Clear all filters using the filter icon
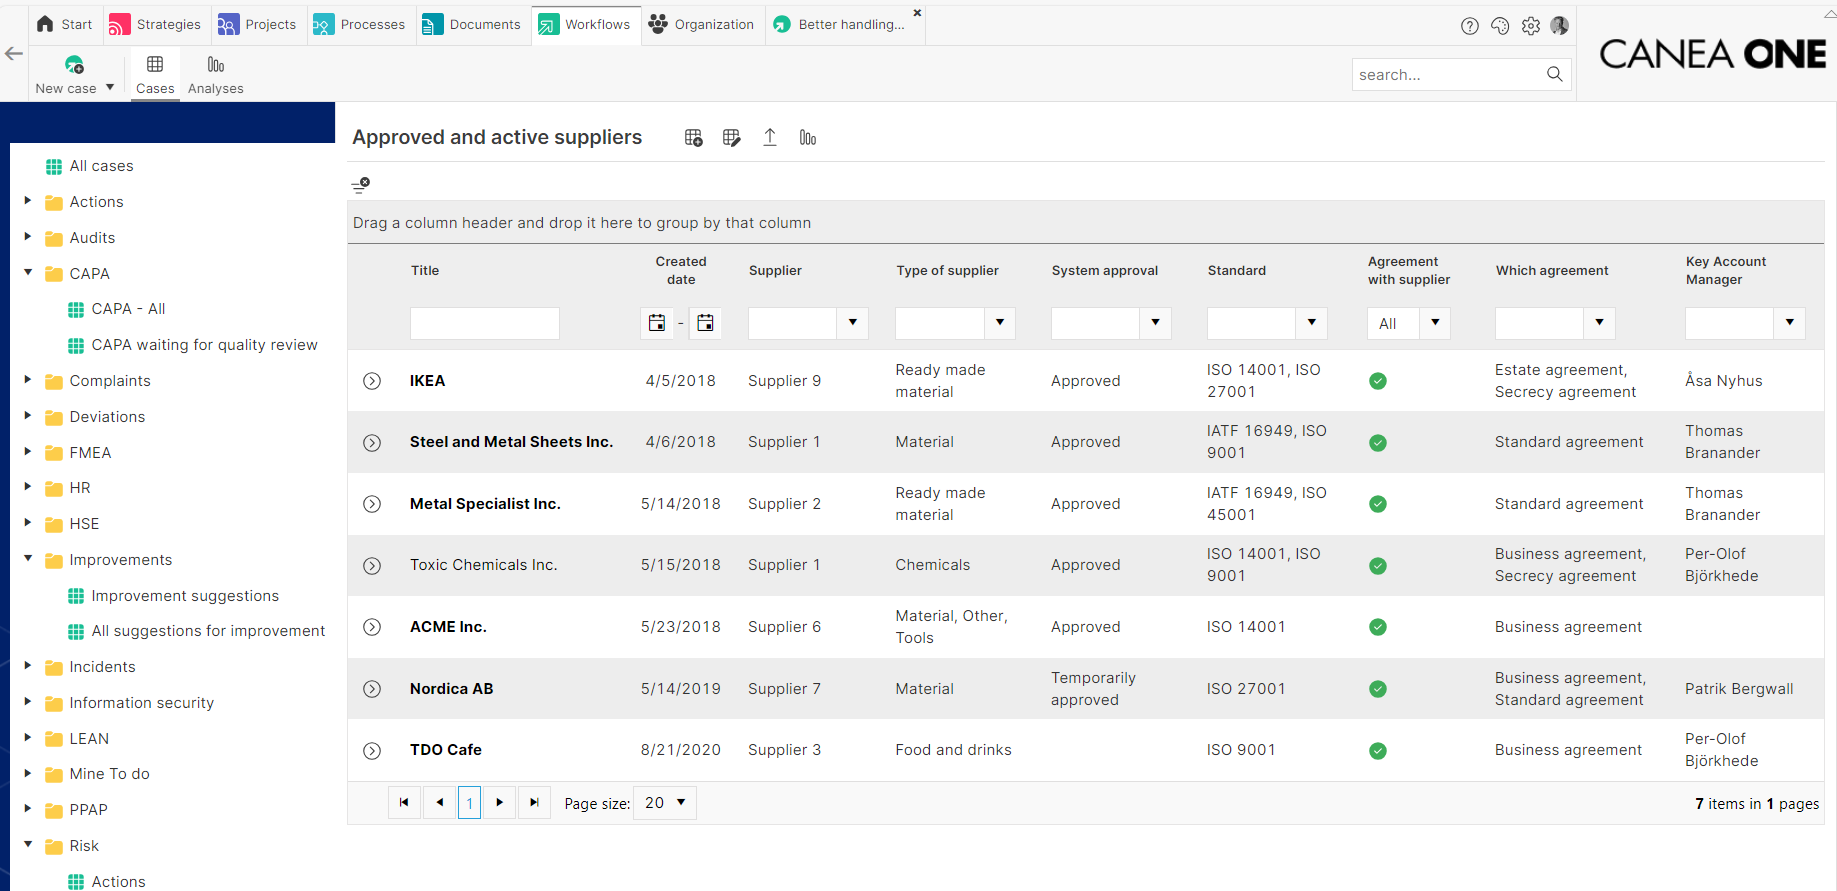Image resolution: width=1837 pixels, height=891 pixels. (x=361, y=185)
